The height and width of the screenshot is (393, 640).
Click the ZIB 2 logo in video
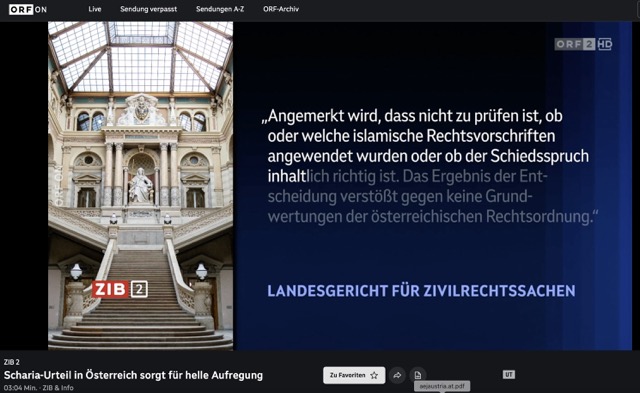click(x=120, y=289)
